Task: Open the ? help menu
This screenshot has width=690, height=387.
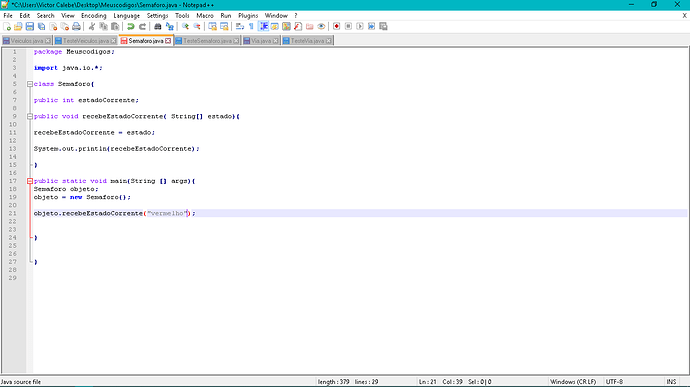Action: click(x=296, y=15)
